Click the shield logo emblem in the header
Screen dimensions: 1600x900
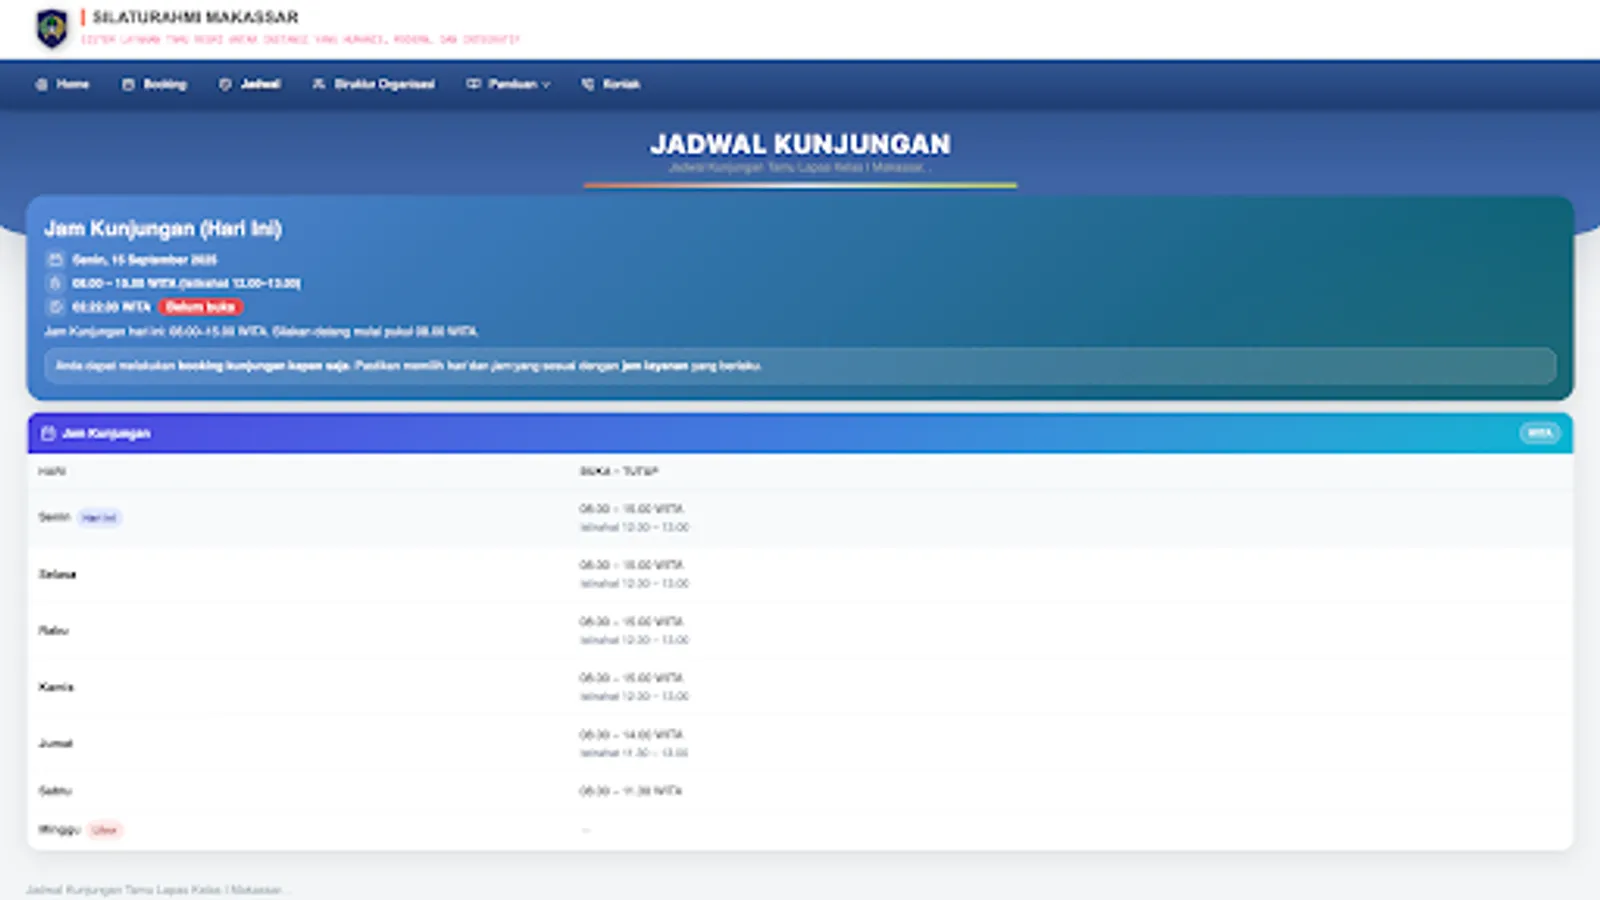click(52, 28)
